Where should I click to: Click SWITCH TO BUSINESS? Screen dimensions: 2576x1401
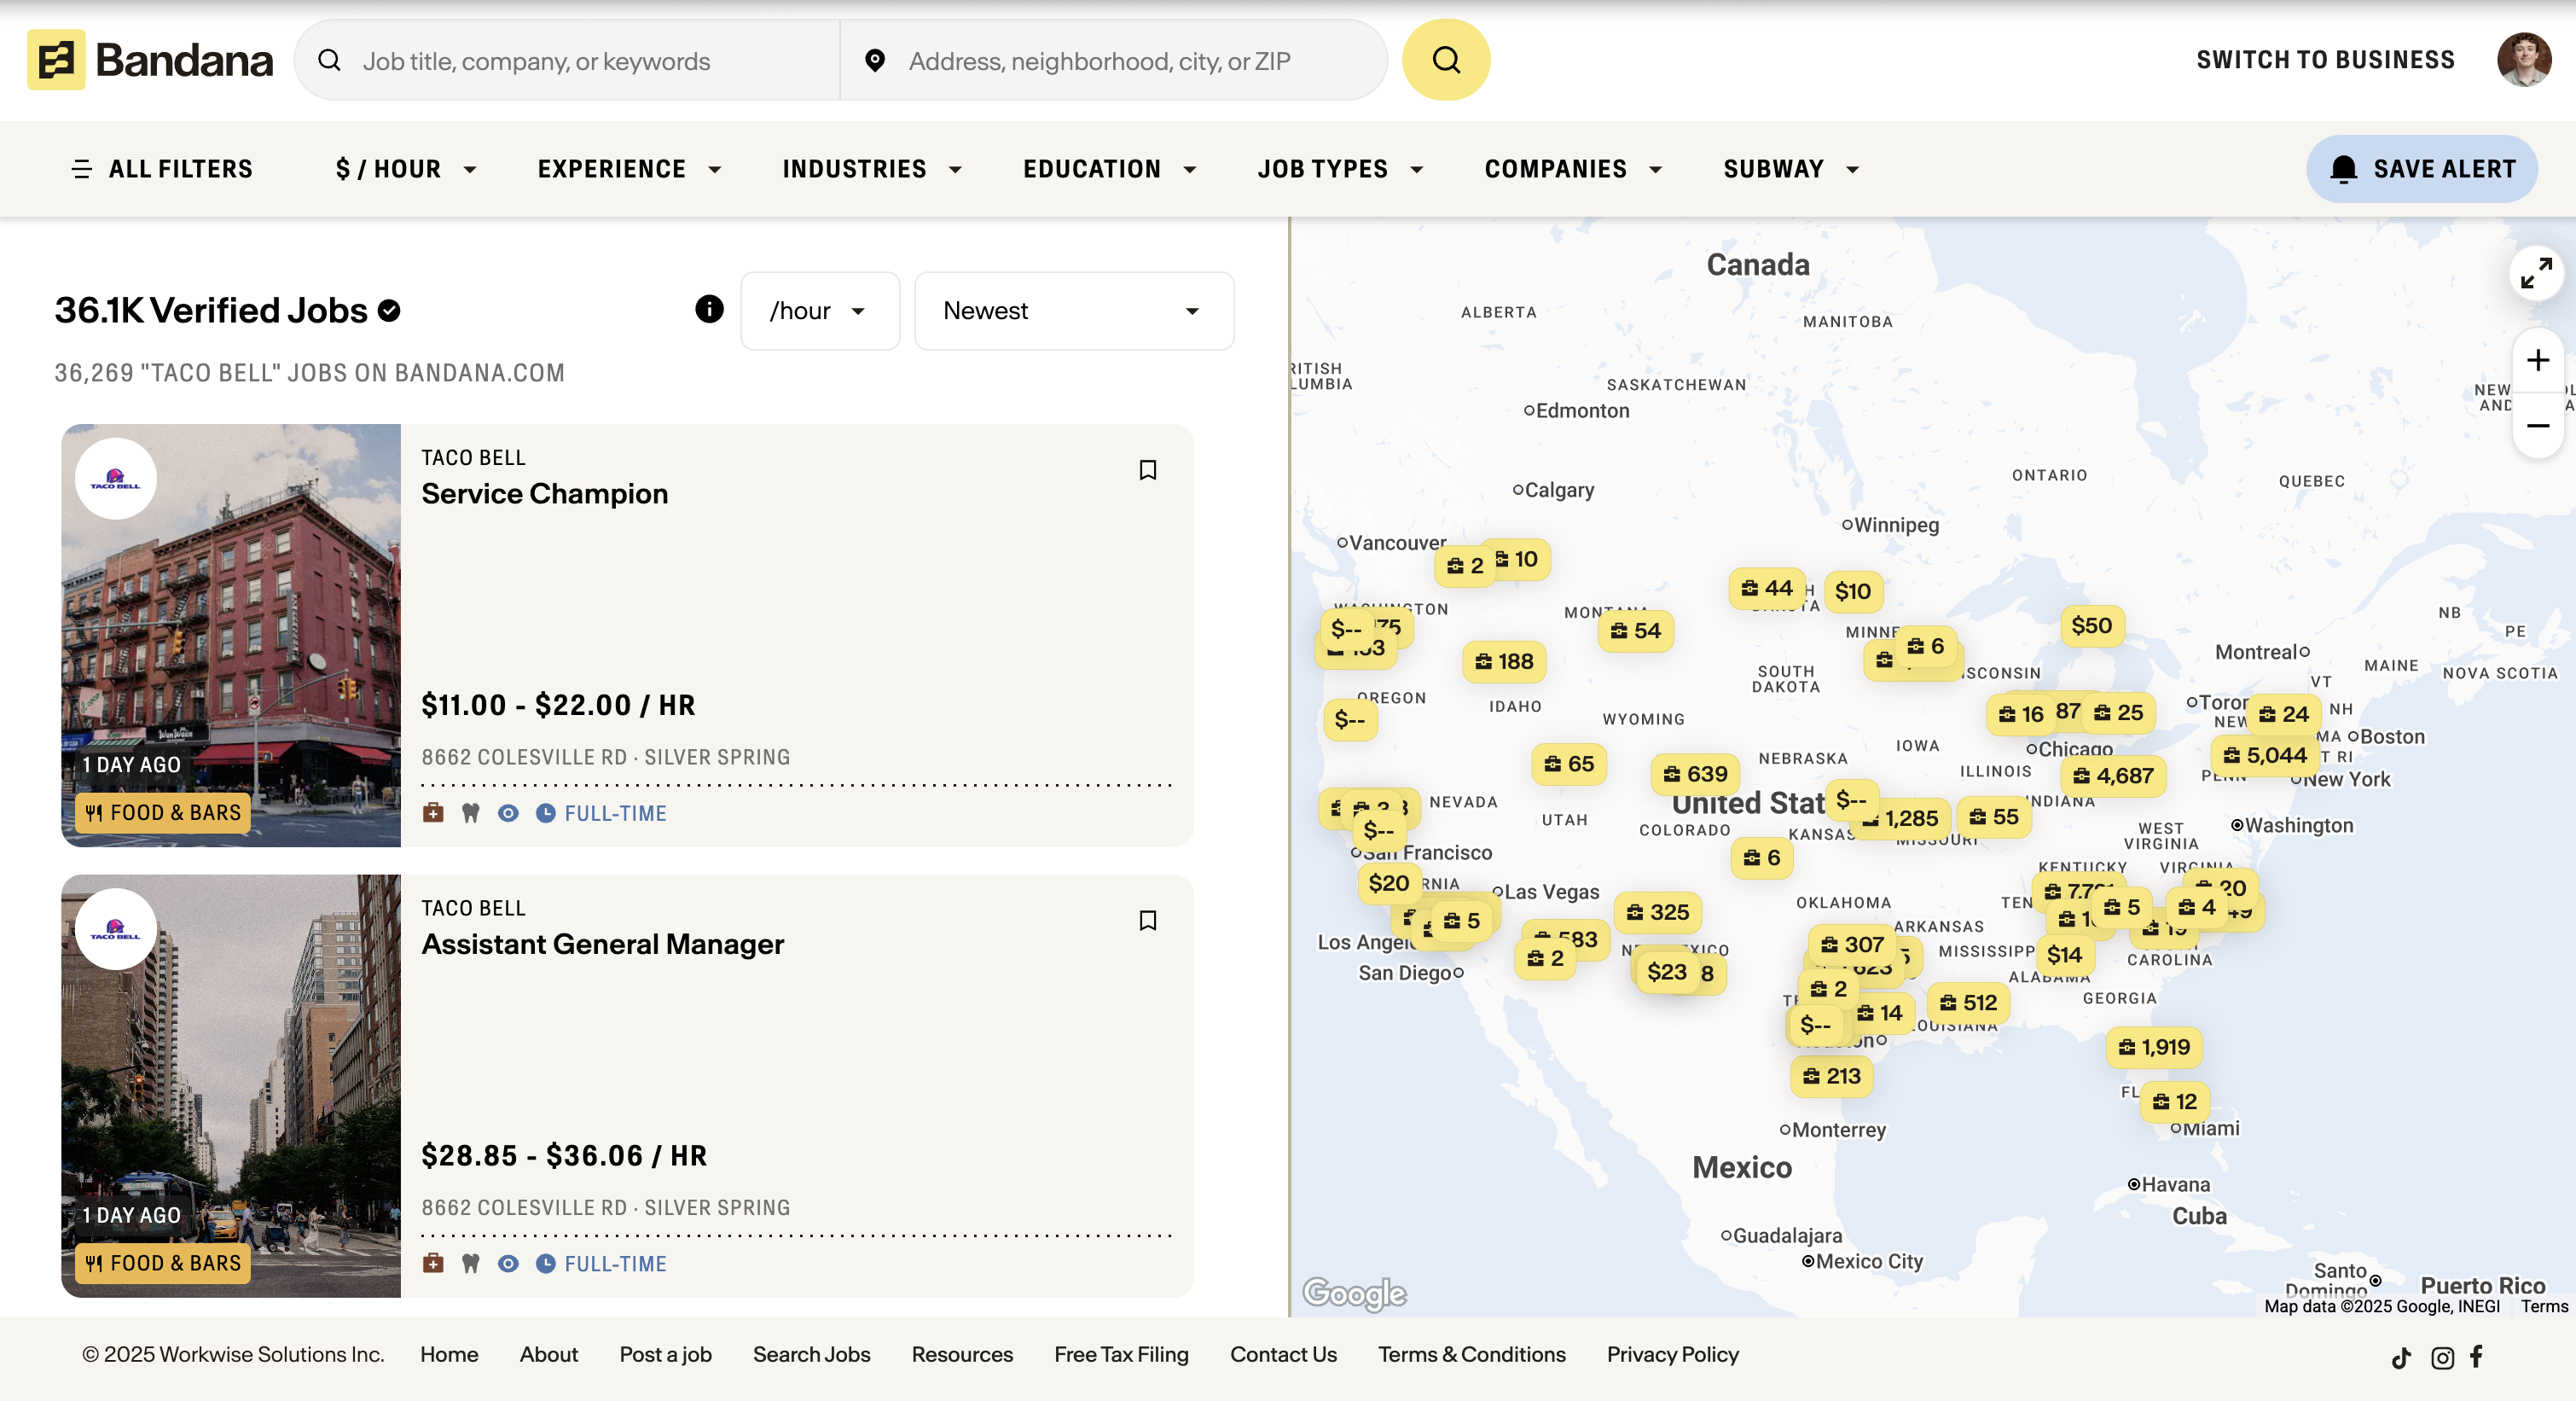2325,60
